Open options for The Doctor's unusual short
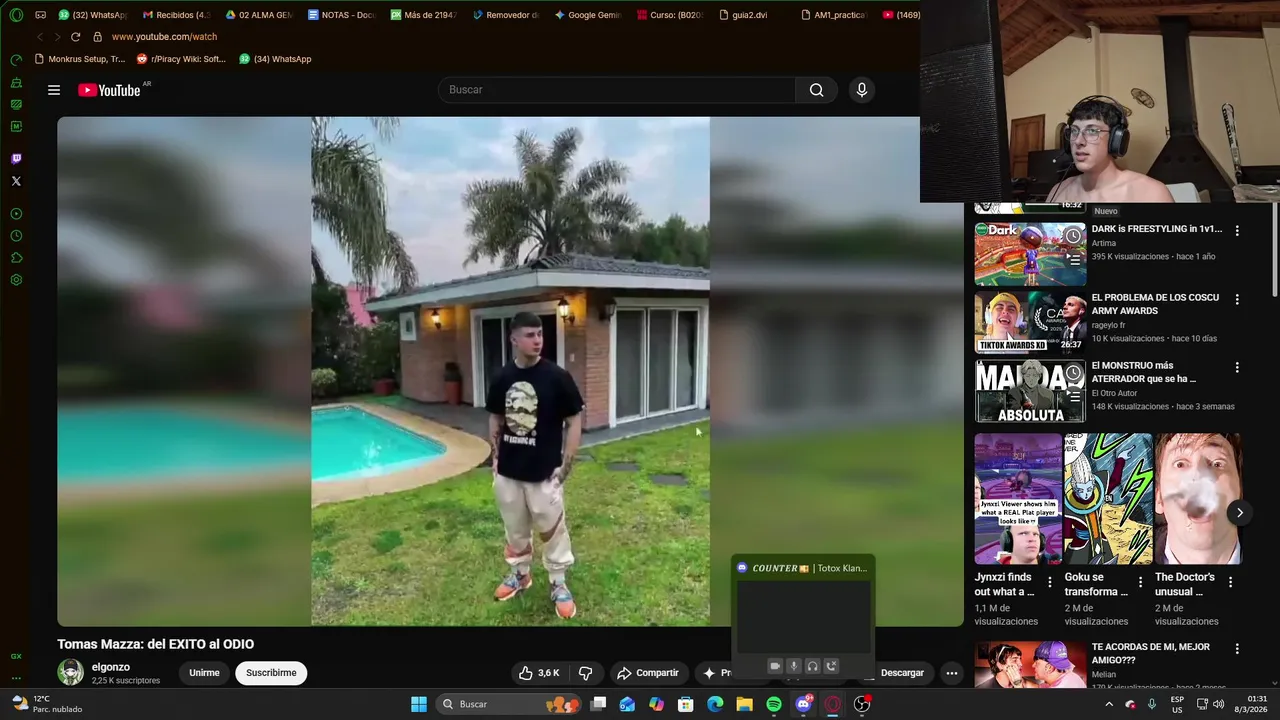Screen dimensions: 1280x720 click(x=1230, y=582)
